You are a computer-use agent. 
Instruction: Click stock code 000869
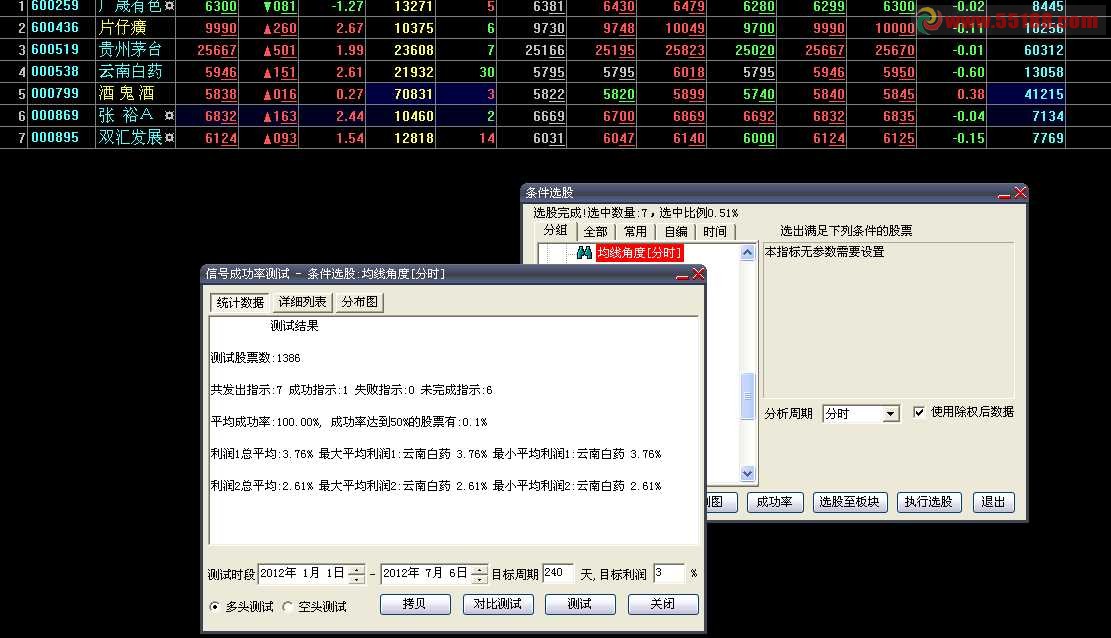55,116
